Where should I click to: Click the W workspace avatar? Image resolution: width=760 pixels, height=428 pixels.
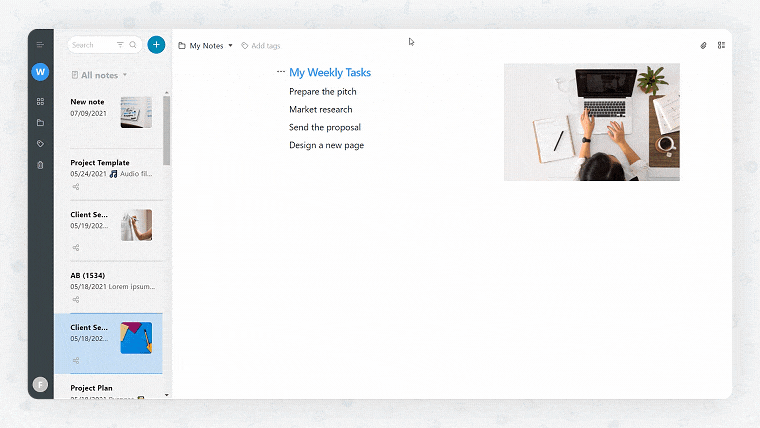(40, 72)
